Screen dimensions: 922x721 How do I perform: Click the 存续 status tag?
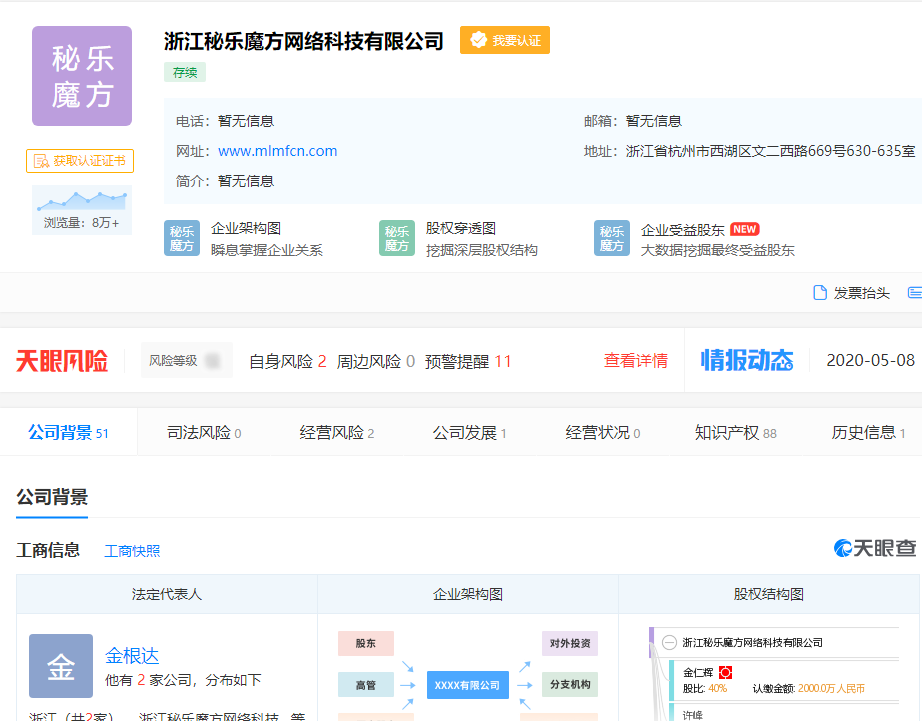(185, 72)
